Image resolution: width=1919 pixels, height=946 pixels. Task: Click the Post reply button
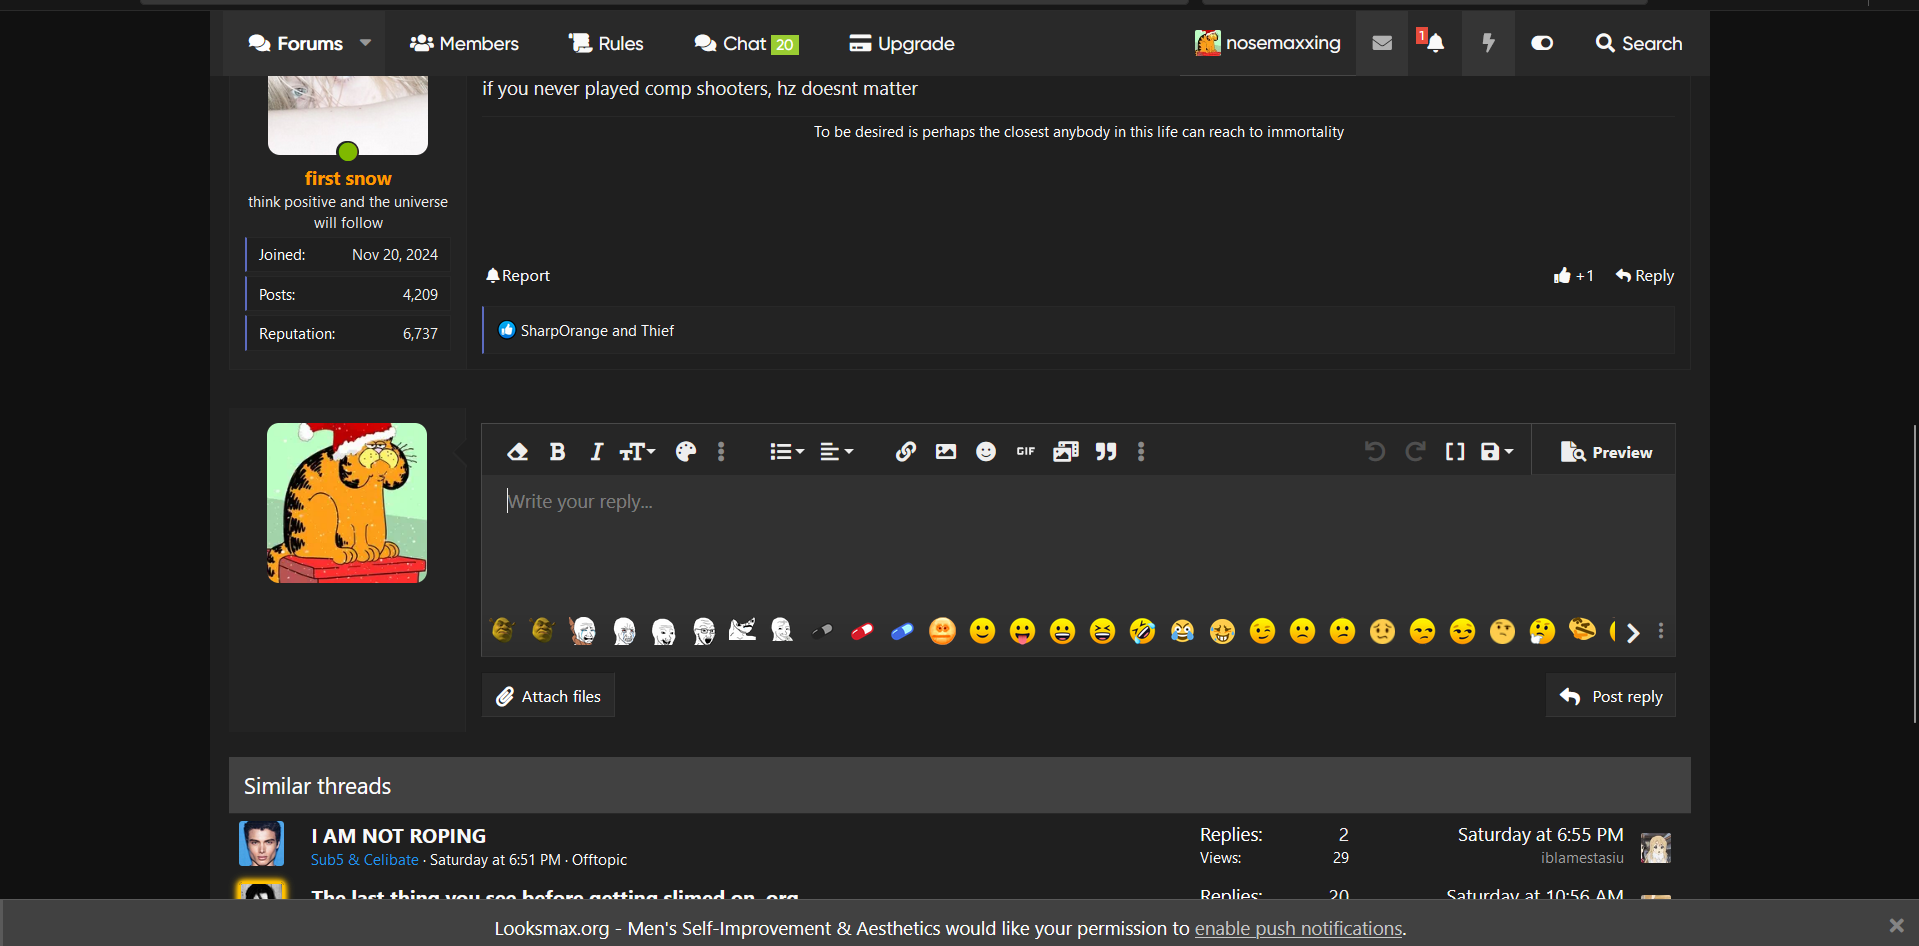tap(1611, 696)
